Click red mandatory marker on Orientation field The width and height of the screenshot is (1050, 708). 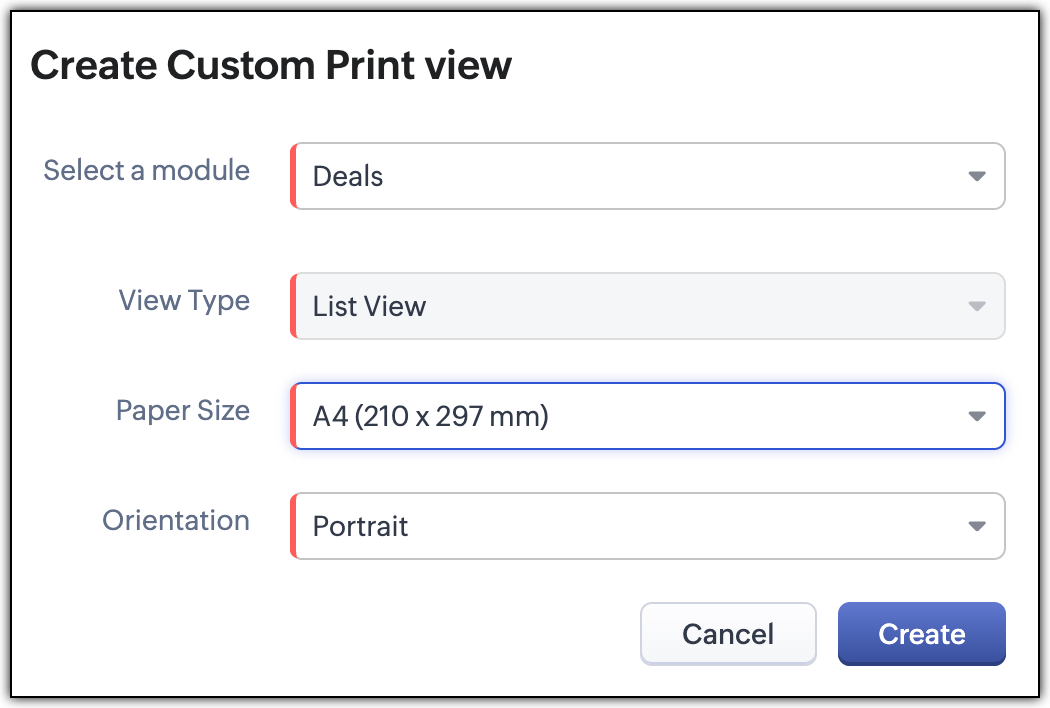294,526
